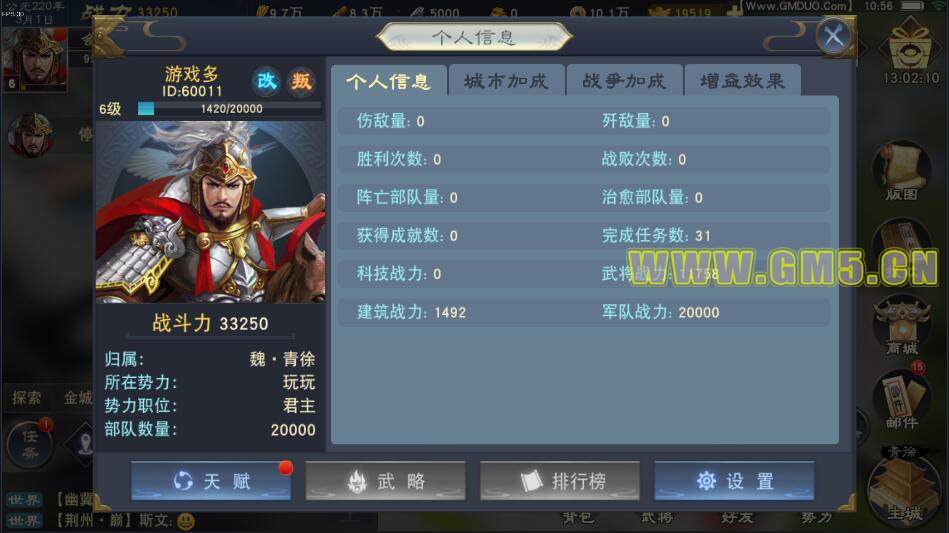Open the 任务 quest icon
949x533 pixels.
coord(30,444)
